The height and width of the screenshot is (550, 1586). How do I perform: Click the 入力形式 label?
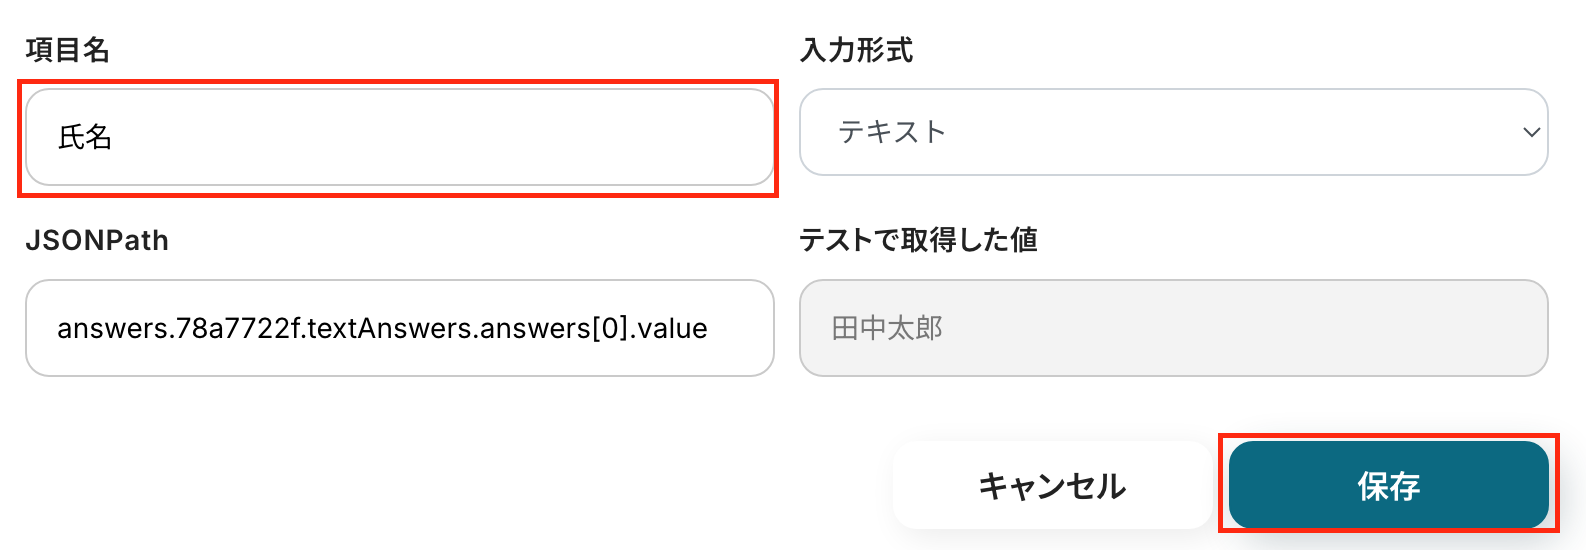[x=856, y=50]
